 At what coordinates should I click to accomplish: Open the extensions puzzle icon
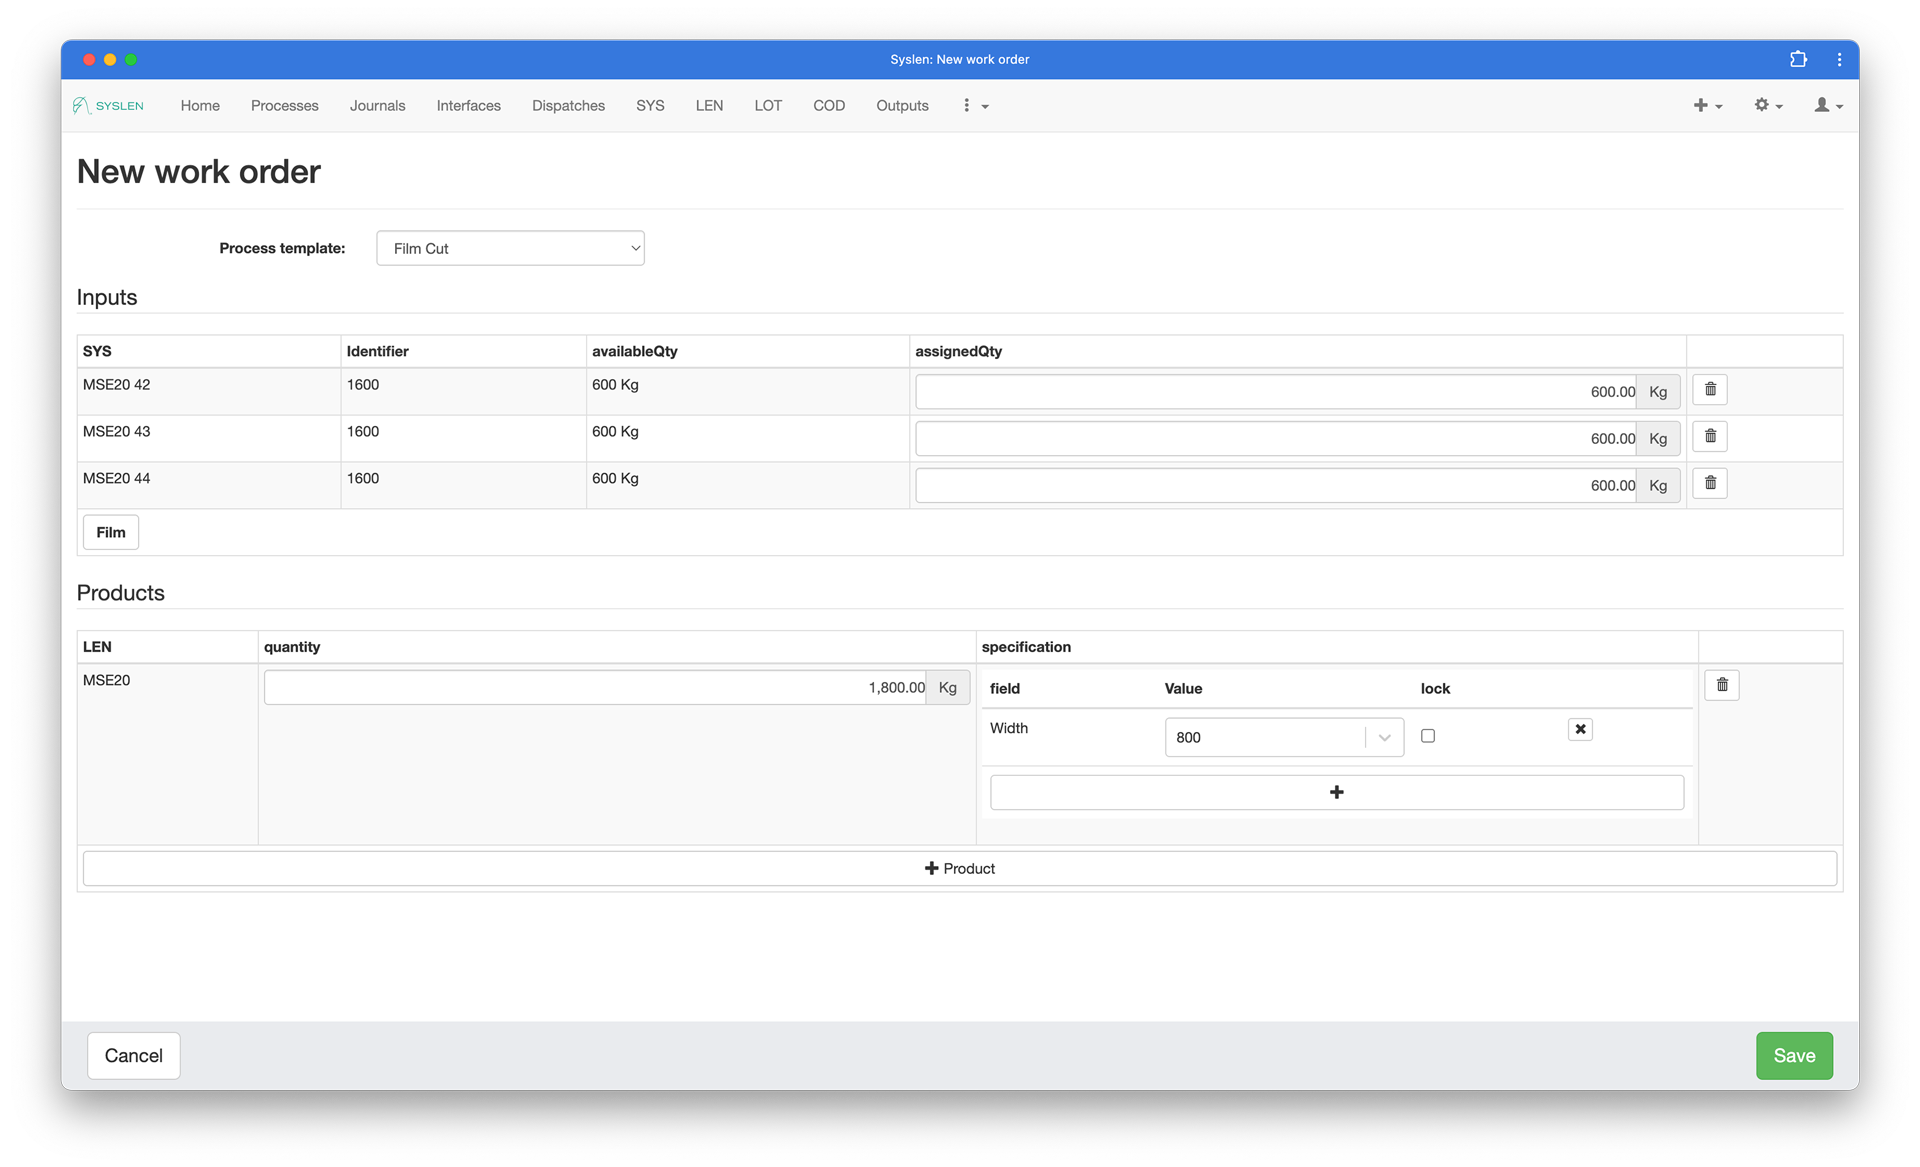[1798, 59]
